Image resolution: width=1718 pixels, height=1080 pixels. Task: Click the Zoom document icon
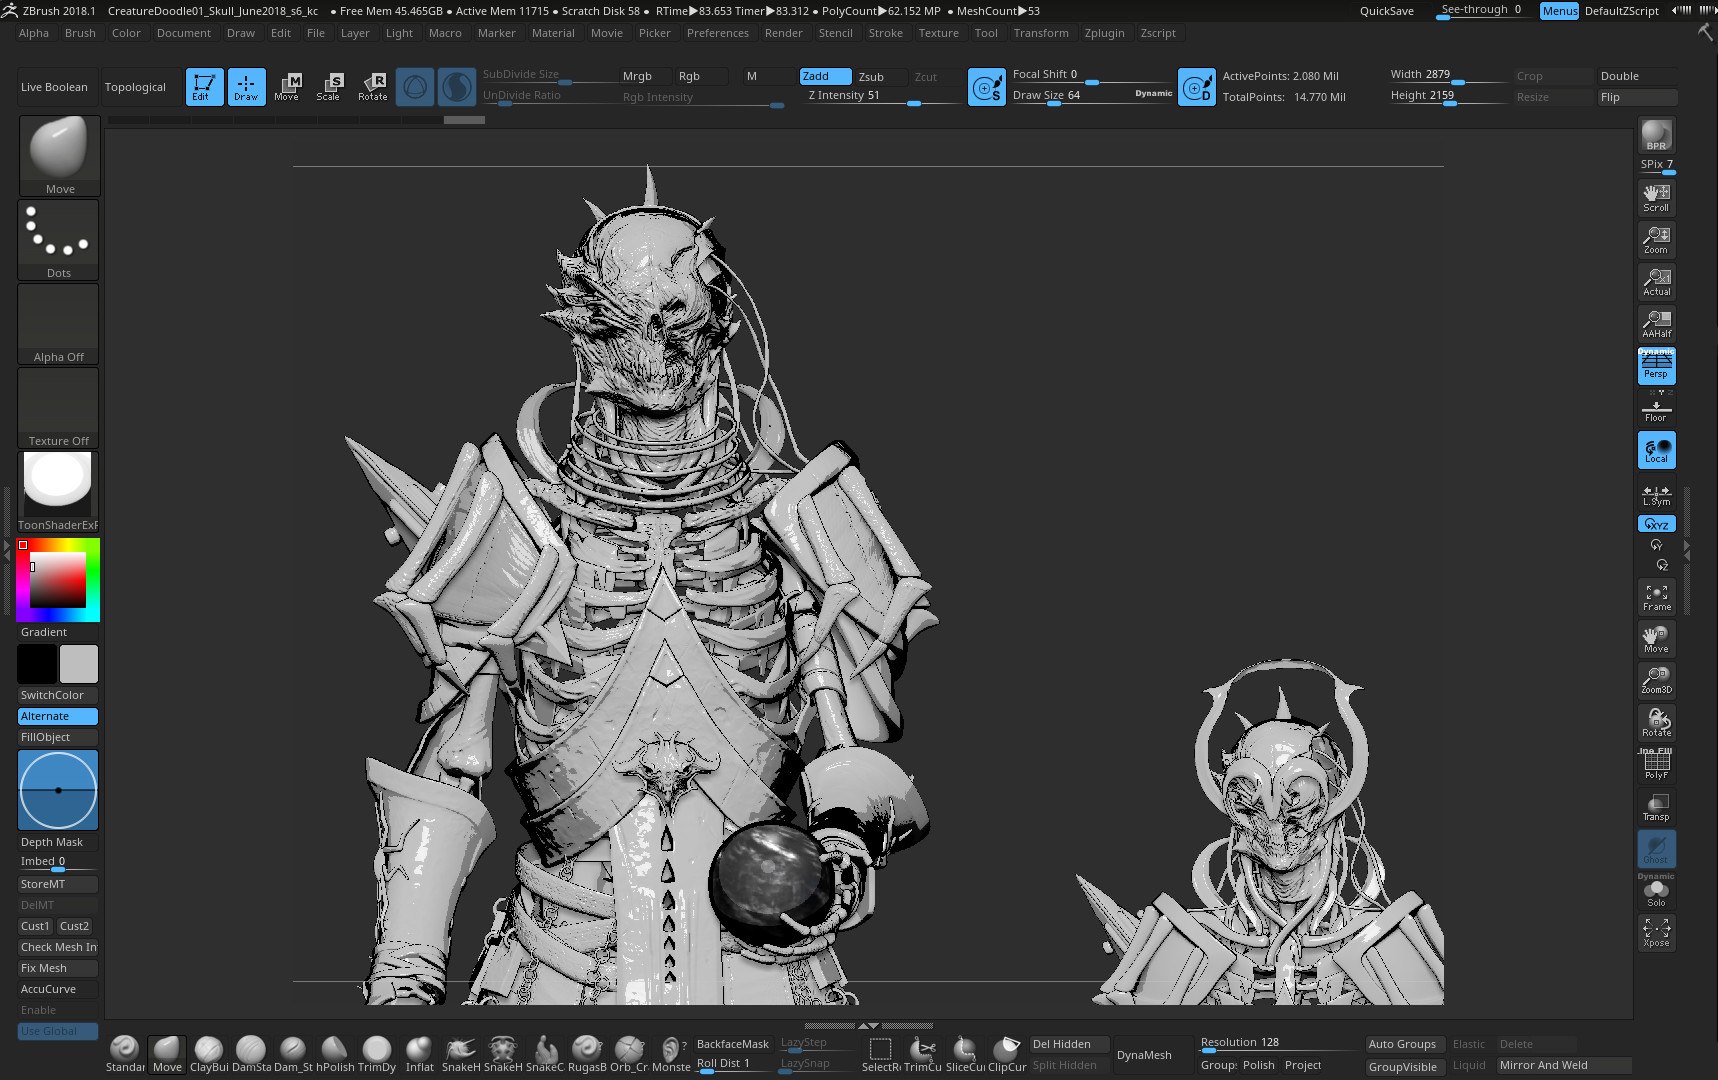(1656, 239)
